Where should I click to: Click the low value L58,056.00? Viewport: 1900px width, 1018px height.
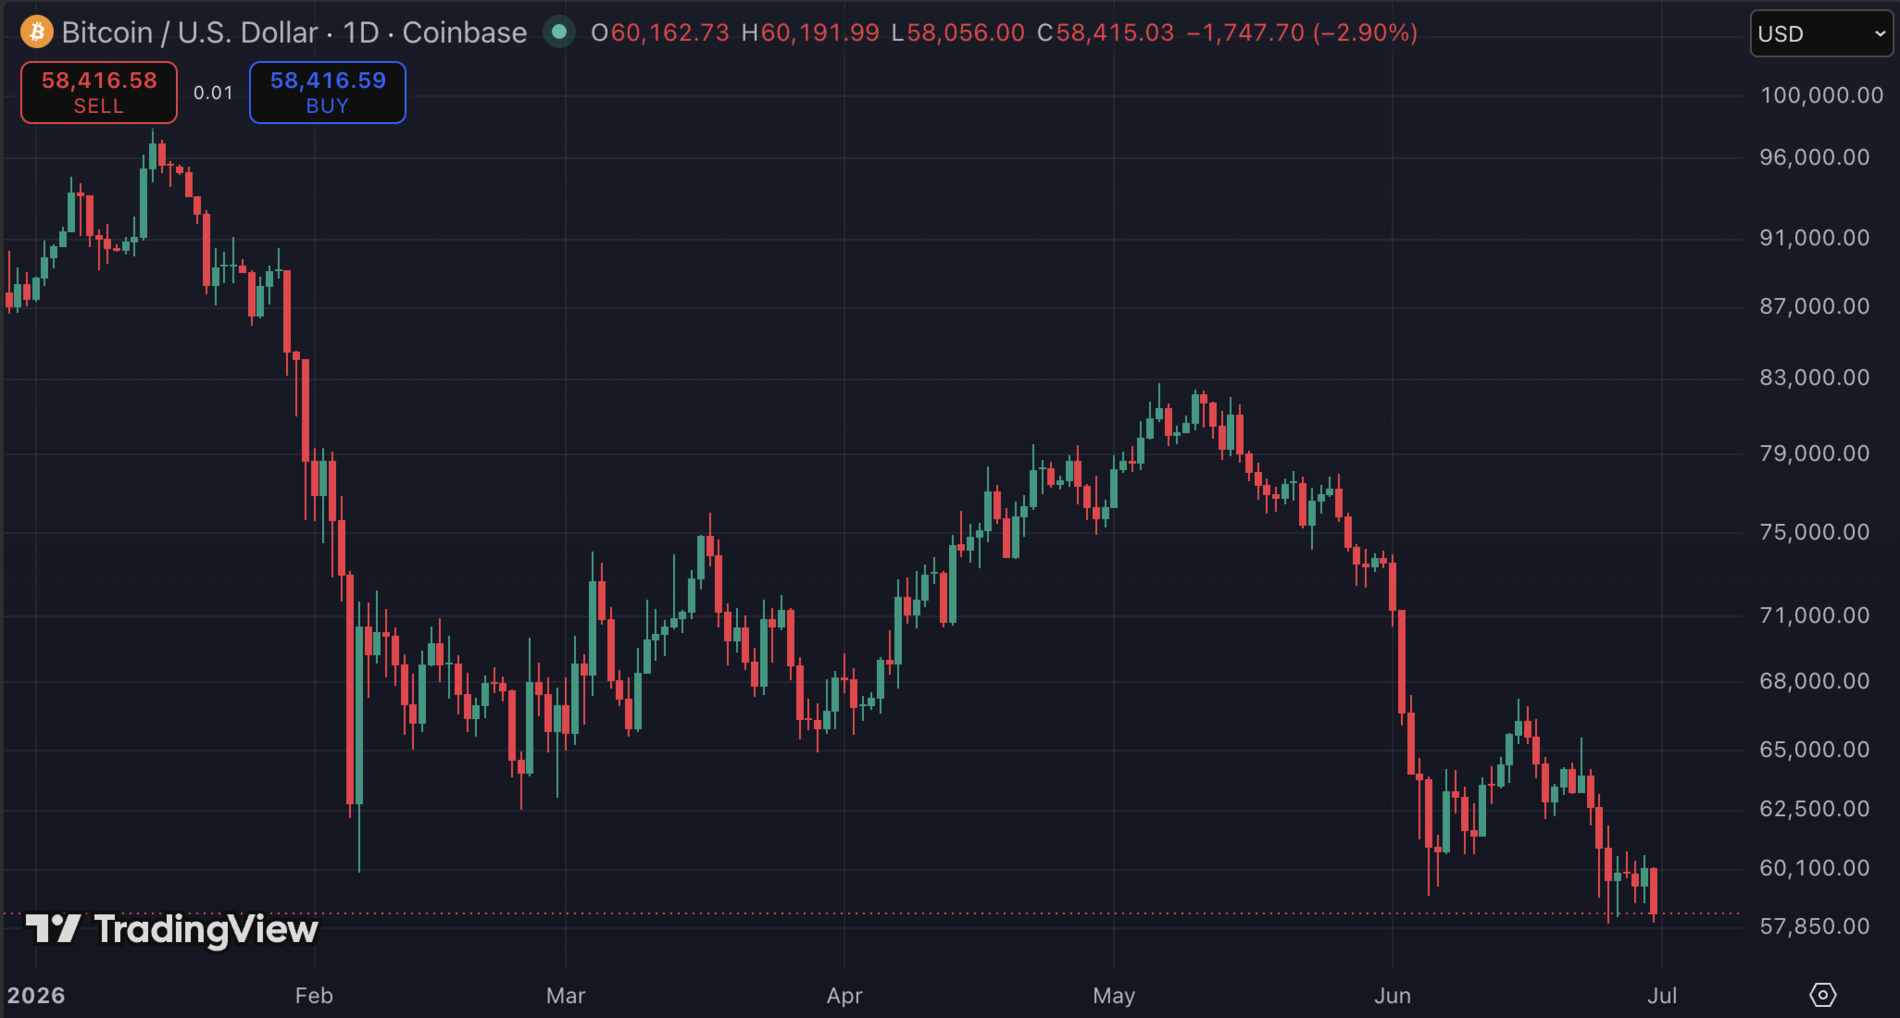[958, 33]
